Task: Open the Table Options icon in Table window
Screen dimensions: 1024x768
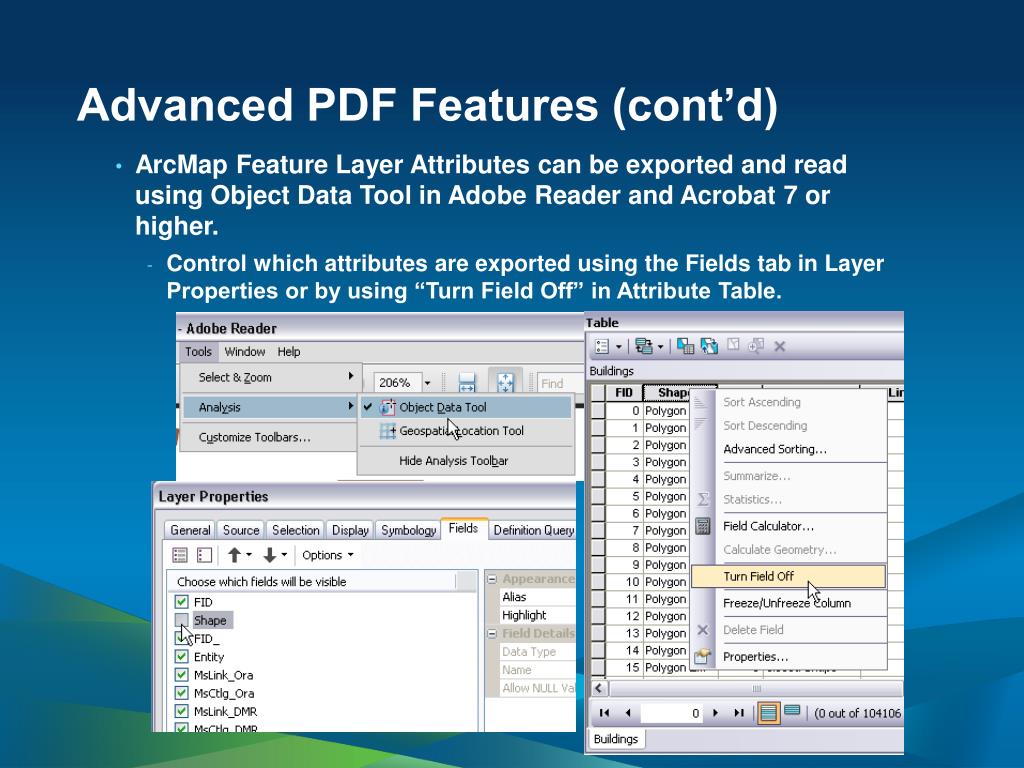Action: [603, 346]
